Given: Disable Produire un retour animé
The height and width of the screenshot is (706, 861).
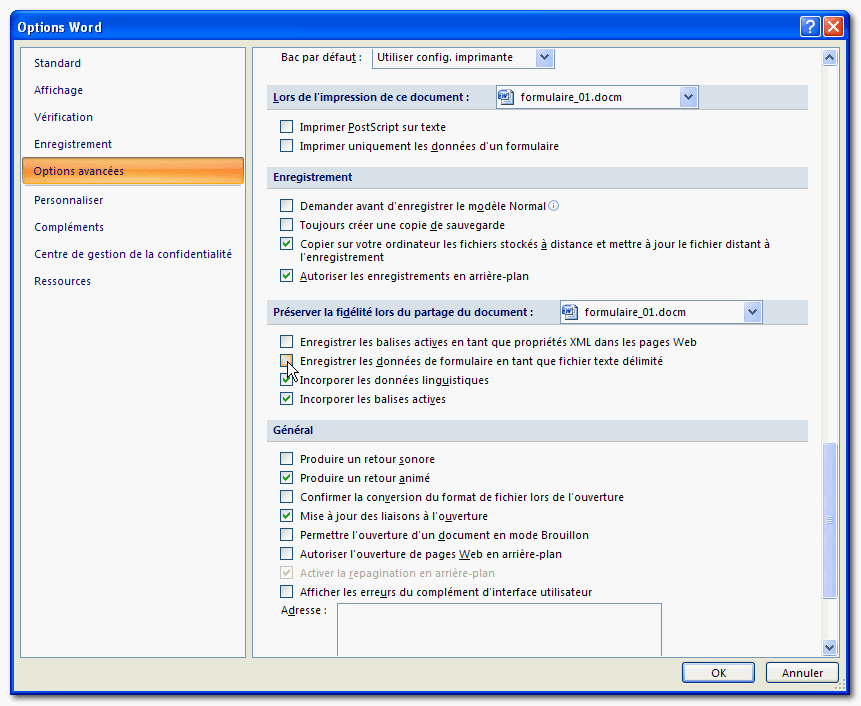Looking at the screenshot, I should (286, 478).
